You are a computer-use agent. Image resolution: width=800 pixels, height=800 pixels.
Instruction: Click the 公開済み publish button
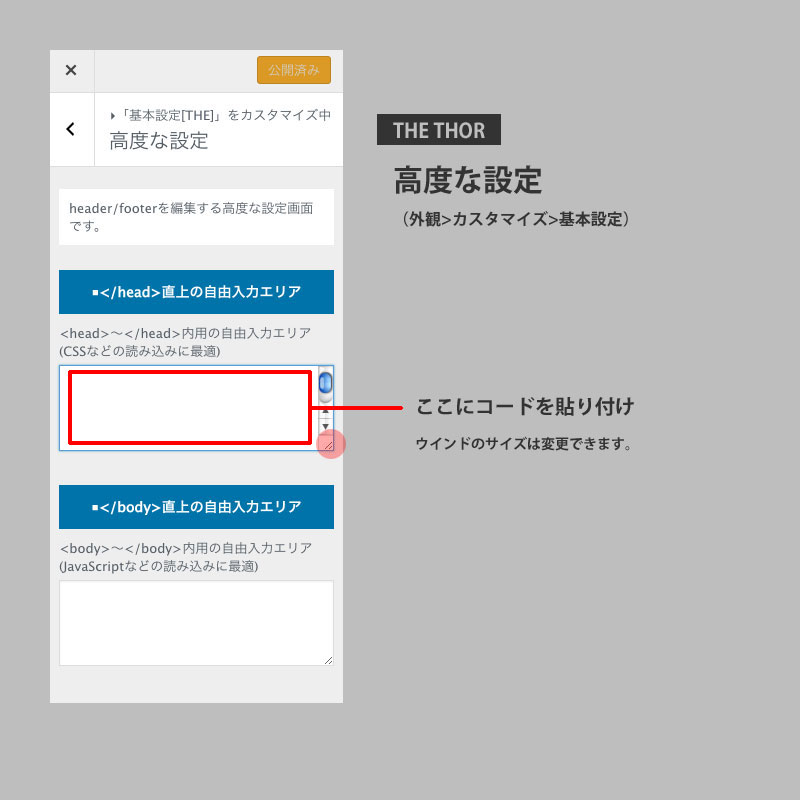294,70
